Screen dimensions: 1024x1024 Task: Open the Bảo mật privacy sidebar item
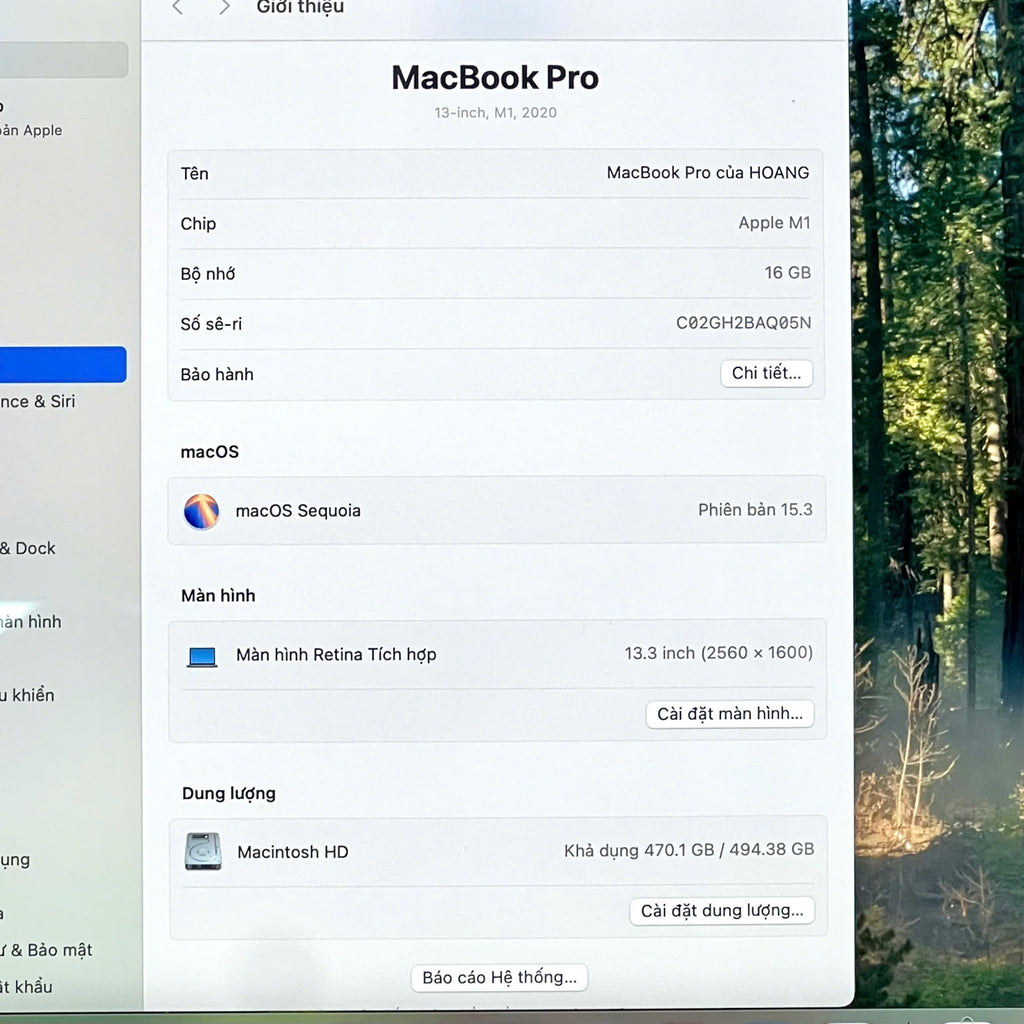[46, 950]
